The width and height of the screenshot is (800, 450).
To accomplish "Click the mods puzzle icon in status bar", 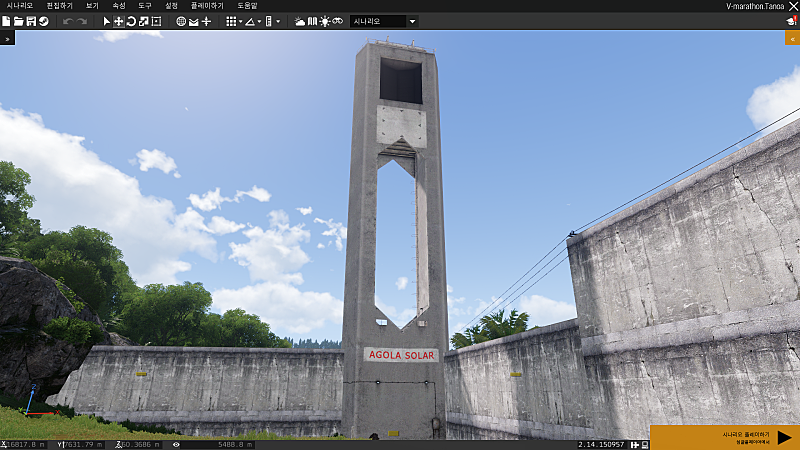I will click(635, 445).
